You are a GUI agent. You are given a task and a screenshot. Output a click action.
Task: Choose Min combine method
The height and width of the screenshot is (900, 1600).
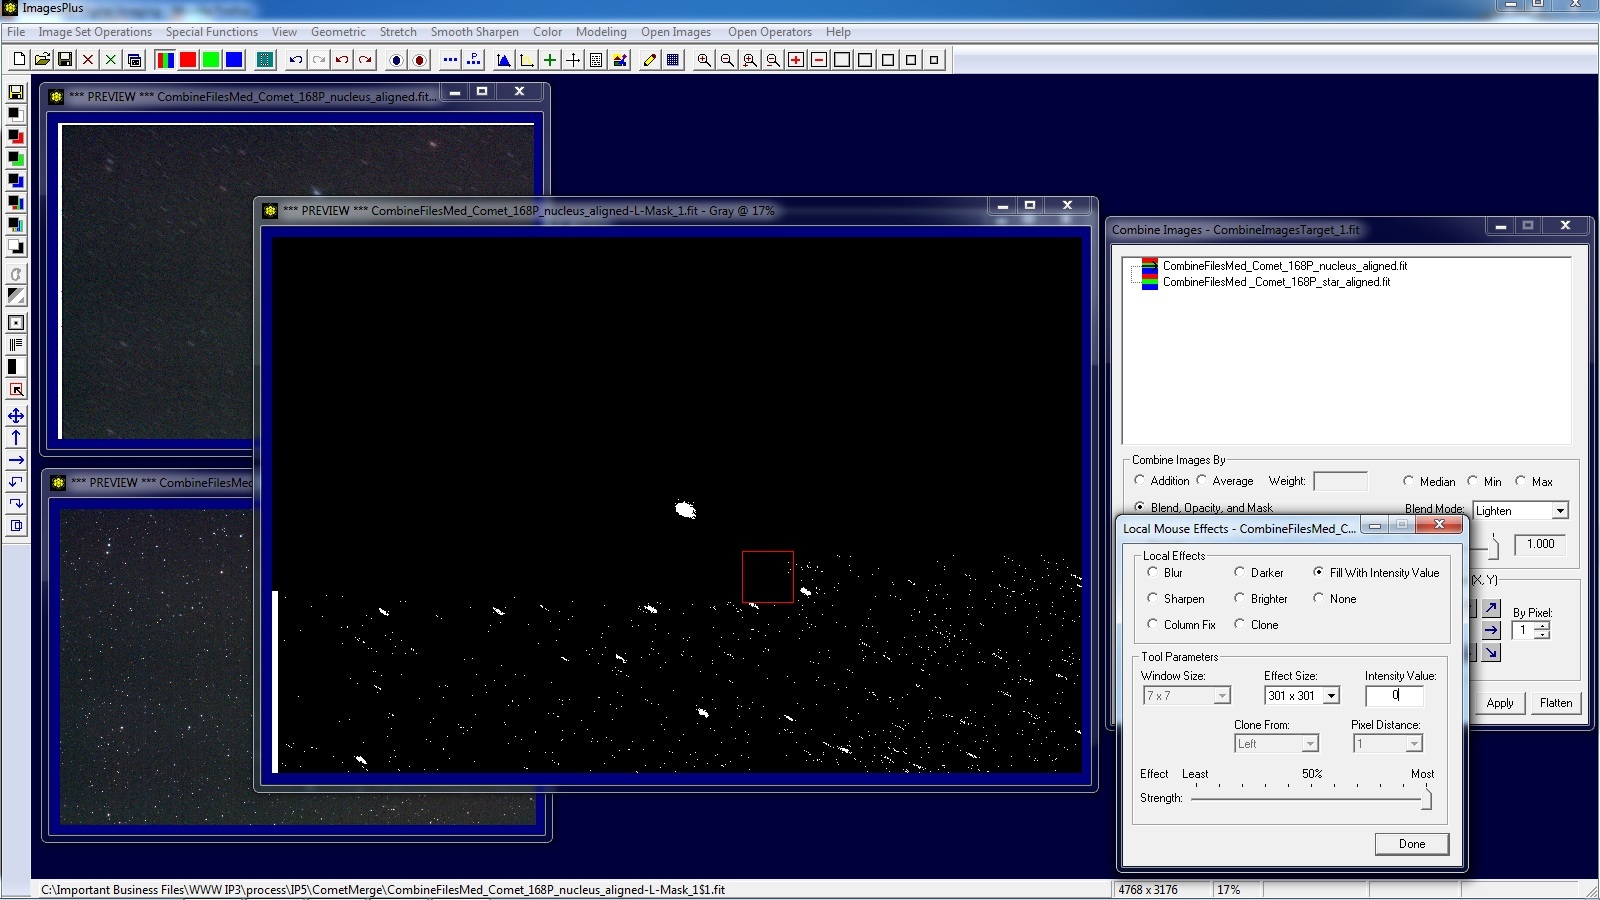click(x=1485, y=481)
